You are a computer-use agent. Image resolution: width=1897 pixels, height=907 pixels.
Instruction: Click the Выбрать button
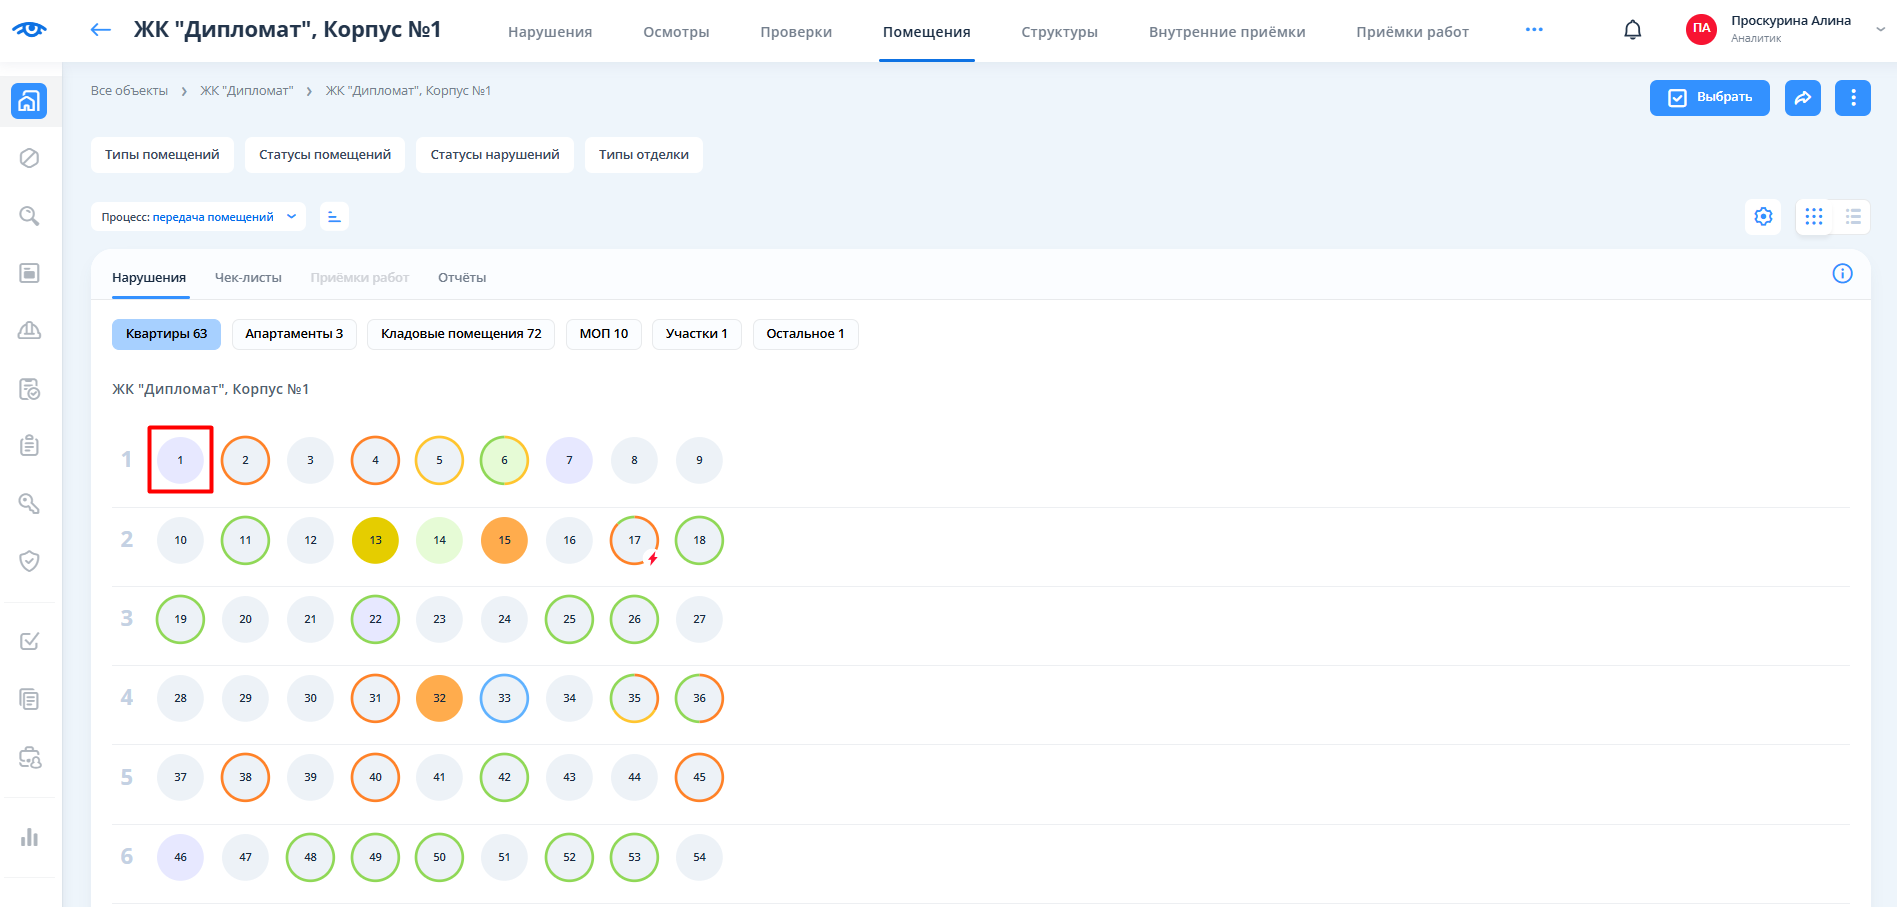(x=1709, y=98)
